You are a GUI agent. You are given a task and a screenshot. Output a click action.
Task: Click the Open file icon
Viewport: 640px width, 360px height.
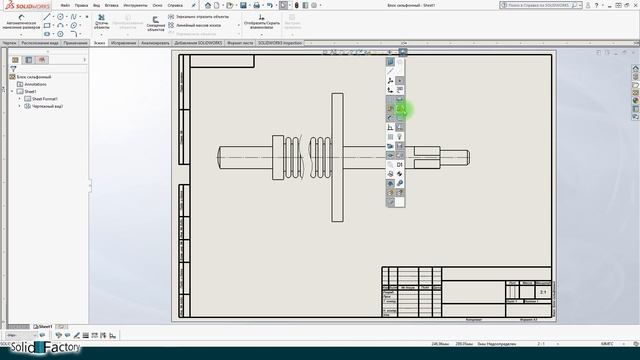pos(230,5)
